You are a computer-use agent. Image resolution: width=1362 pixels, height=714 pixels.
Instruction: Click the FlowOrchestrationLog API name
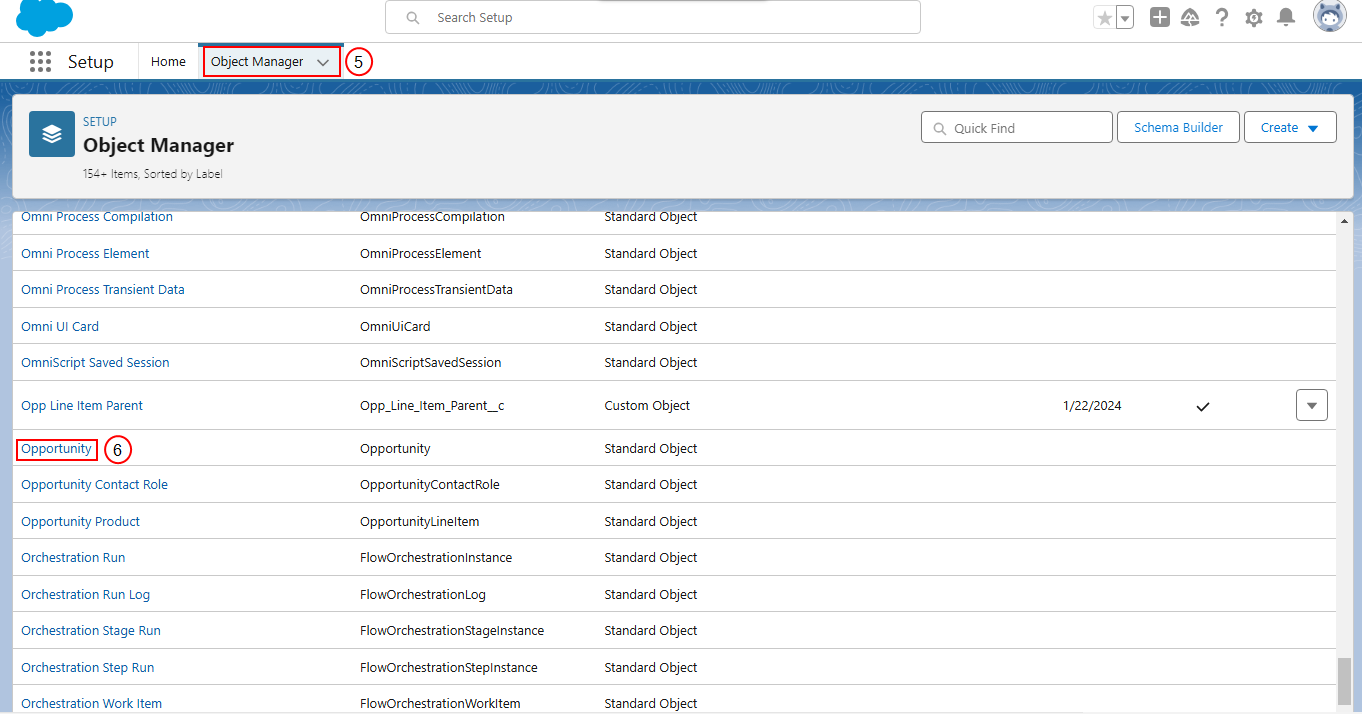click(423, 595)
